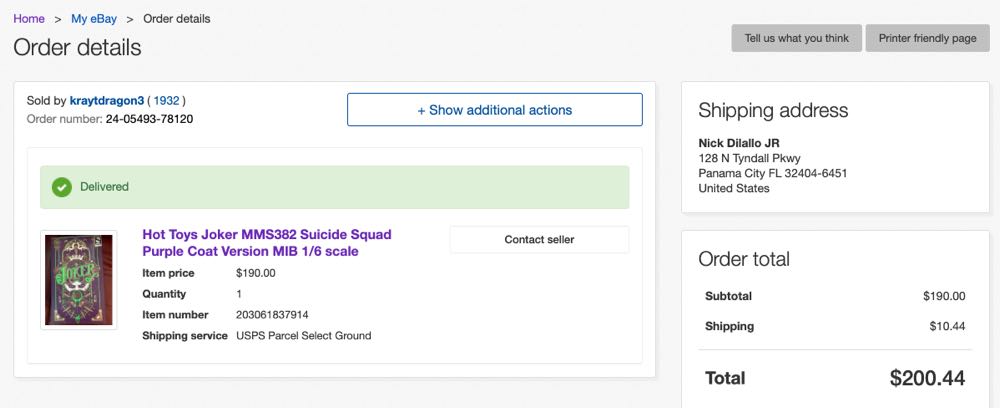Go to Home breadcrumb link
The height and width of the screenshot is (408, 1000).
click(x=29, y=19)
